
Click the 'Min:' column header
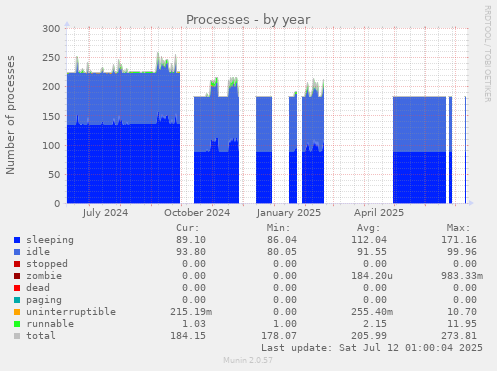coord(278,228)
